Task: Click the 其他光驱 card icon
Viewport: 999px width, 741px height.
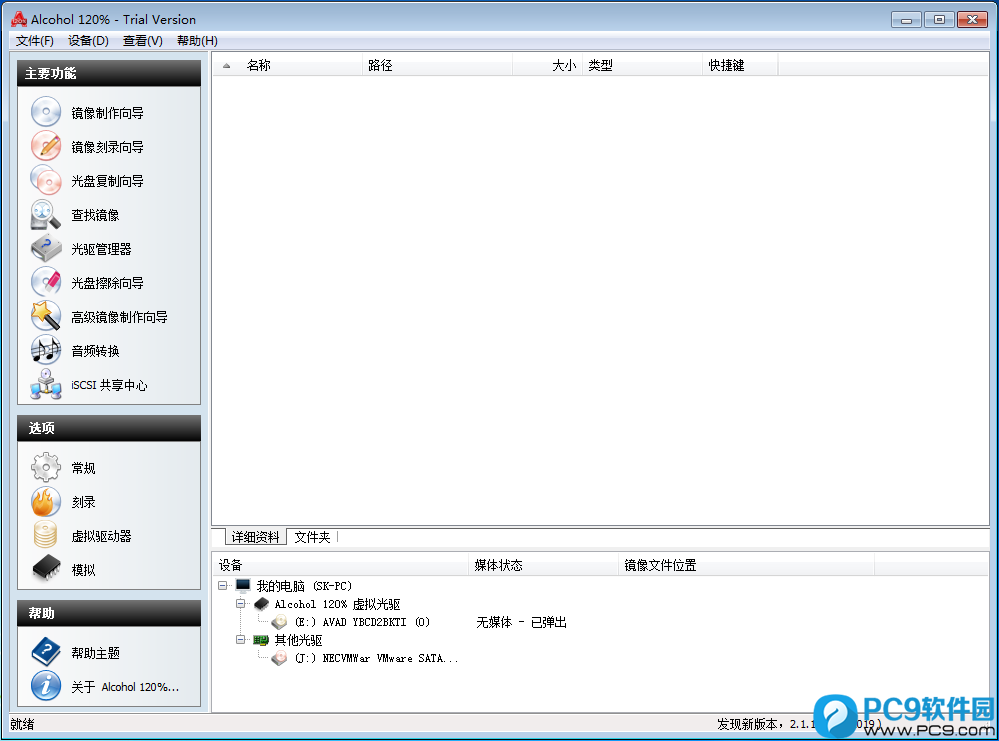Action: coord(261,640)
